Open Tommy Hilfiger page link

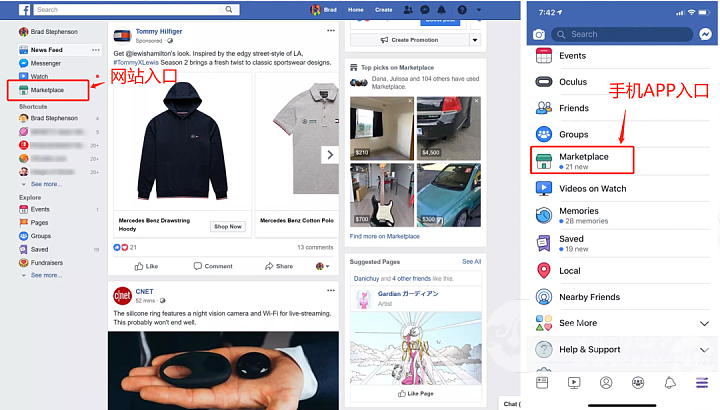159,31
